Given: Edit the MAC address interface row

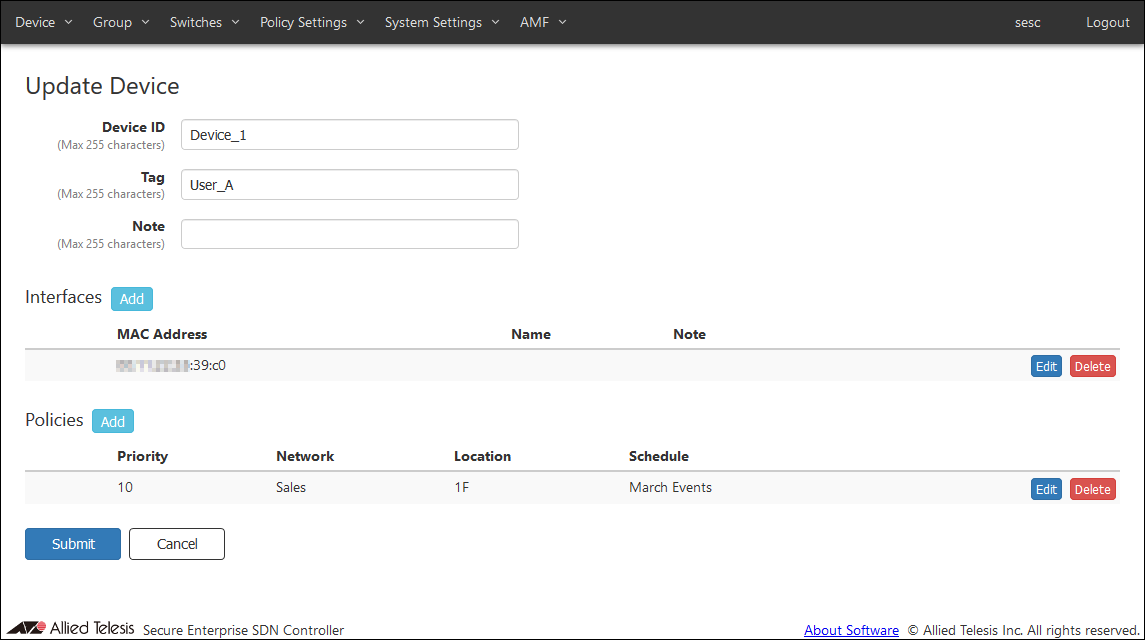Looking at the screenshot, I should tap(1046, 366).
